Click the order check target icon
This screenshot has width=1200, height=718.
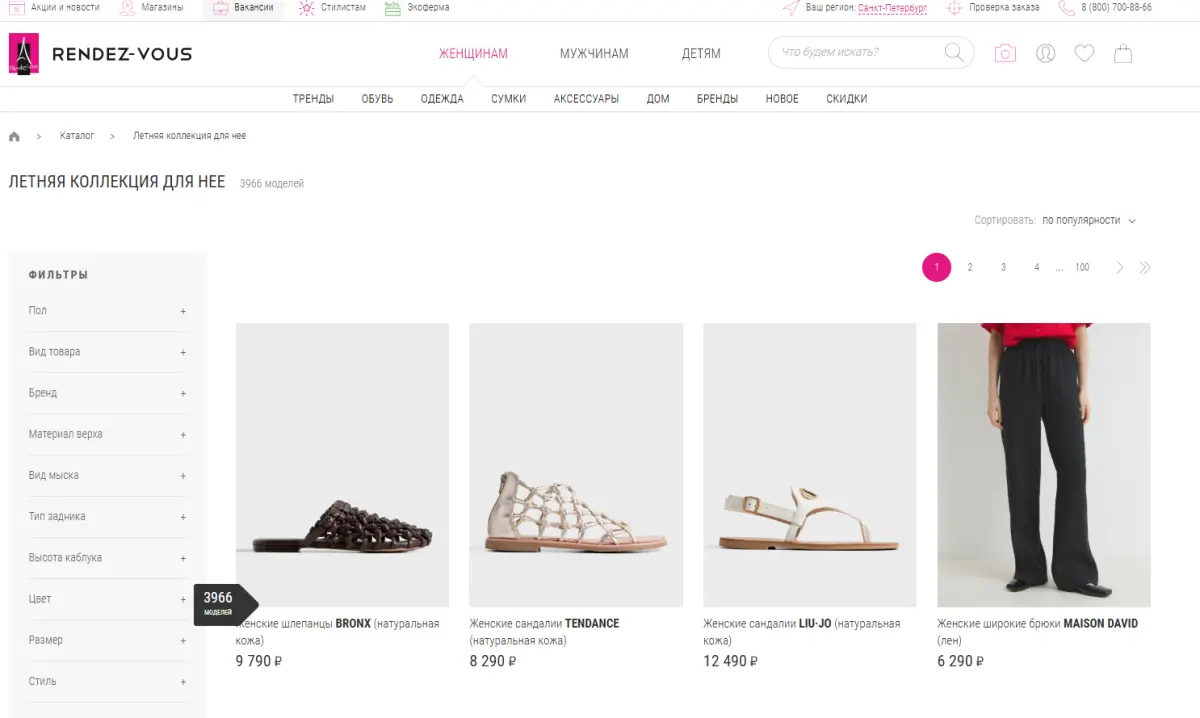coord(954,8)
